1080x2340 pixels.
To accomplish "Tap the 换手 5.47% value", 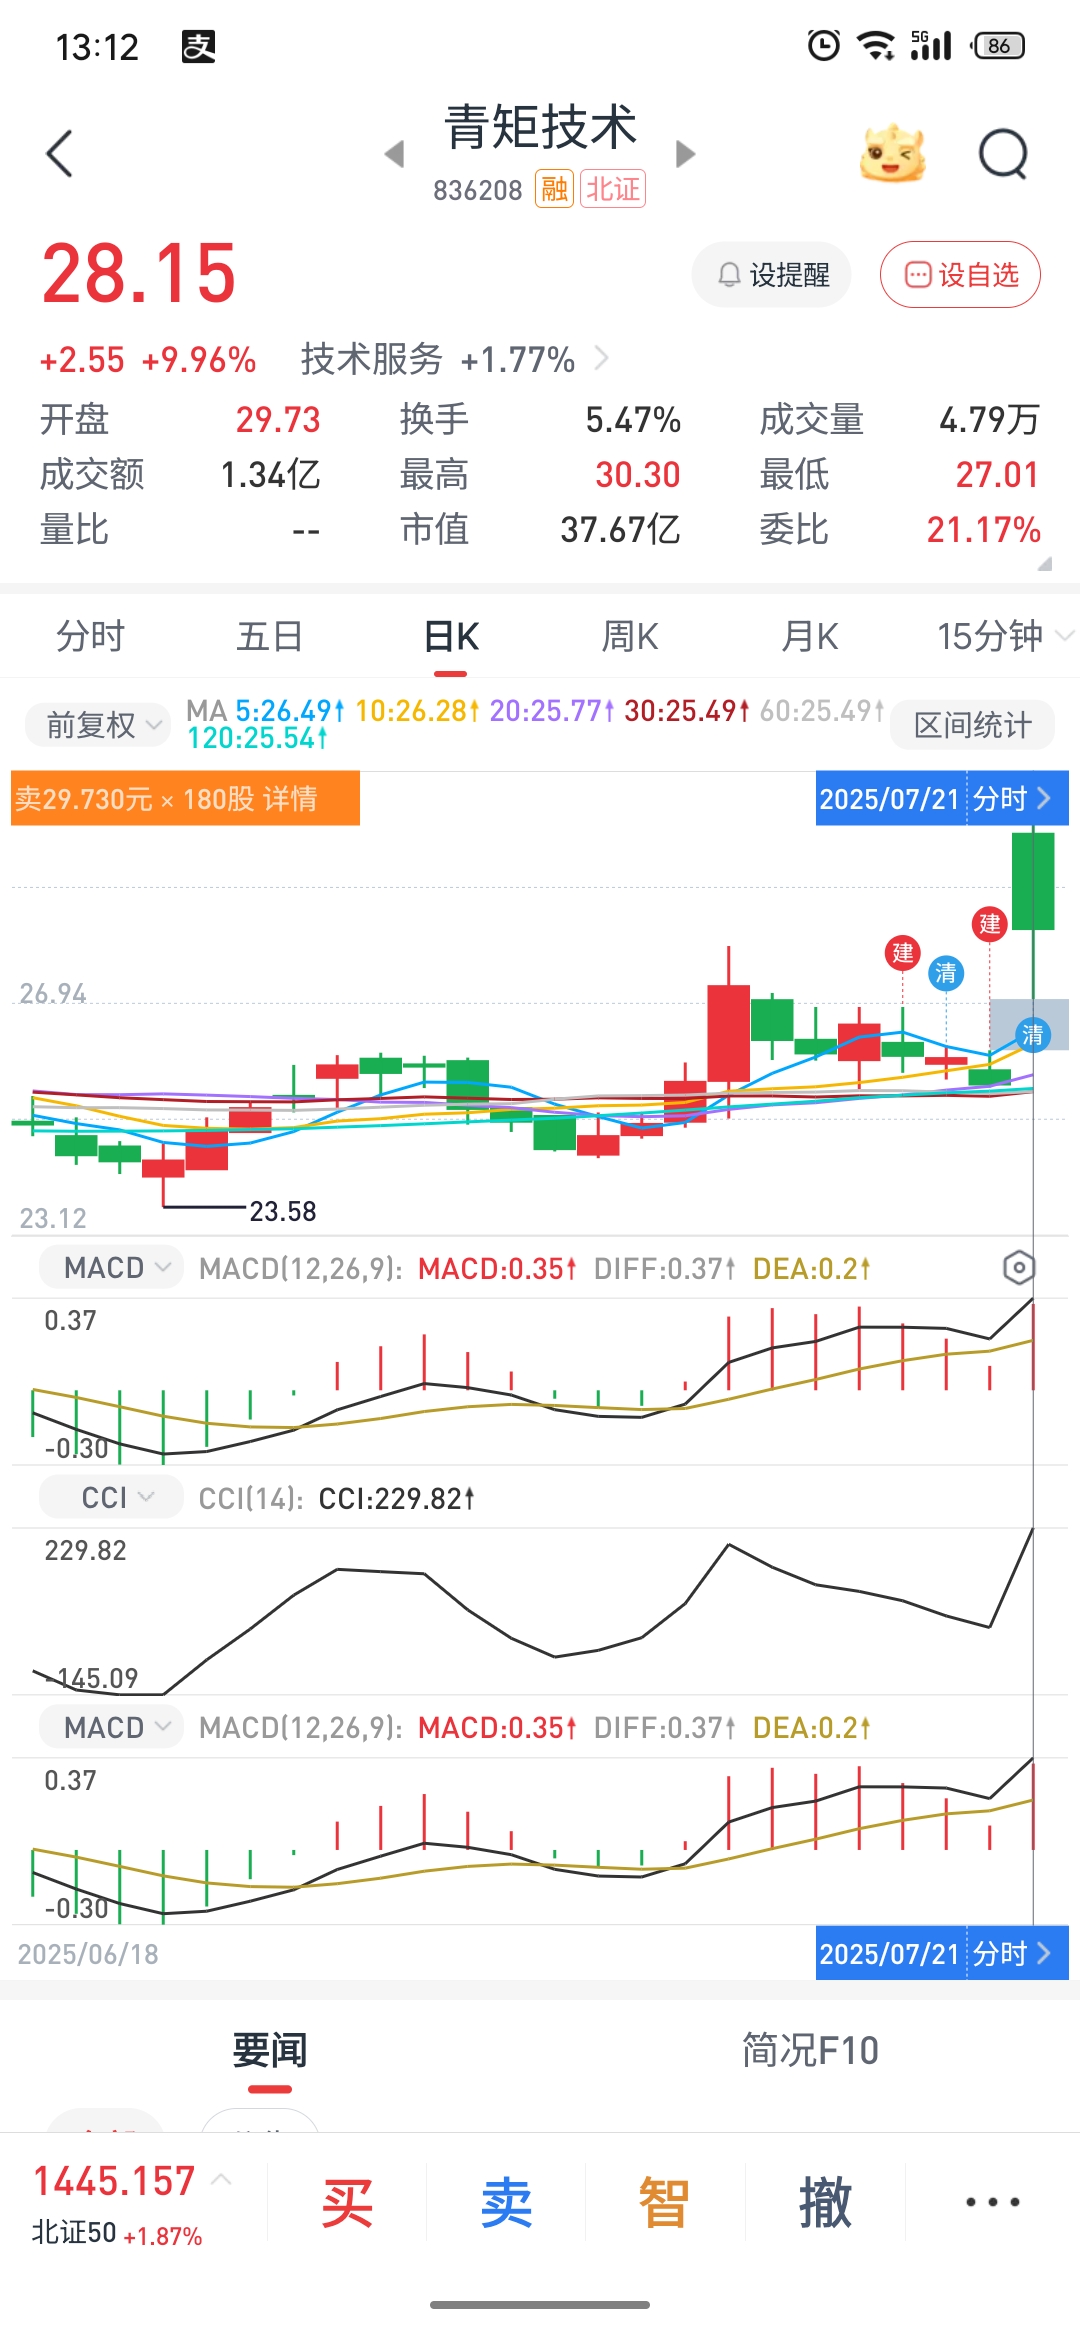I will (x=634, y=420).
